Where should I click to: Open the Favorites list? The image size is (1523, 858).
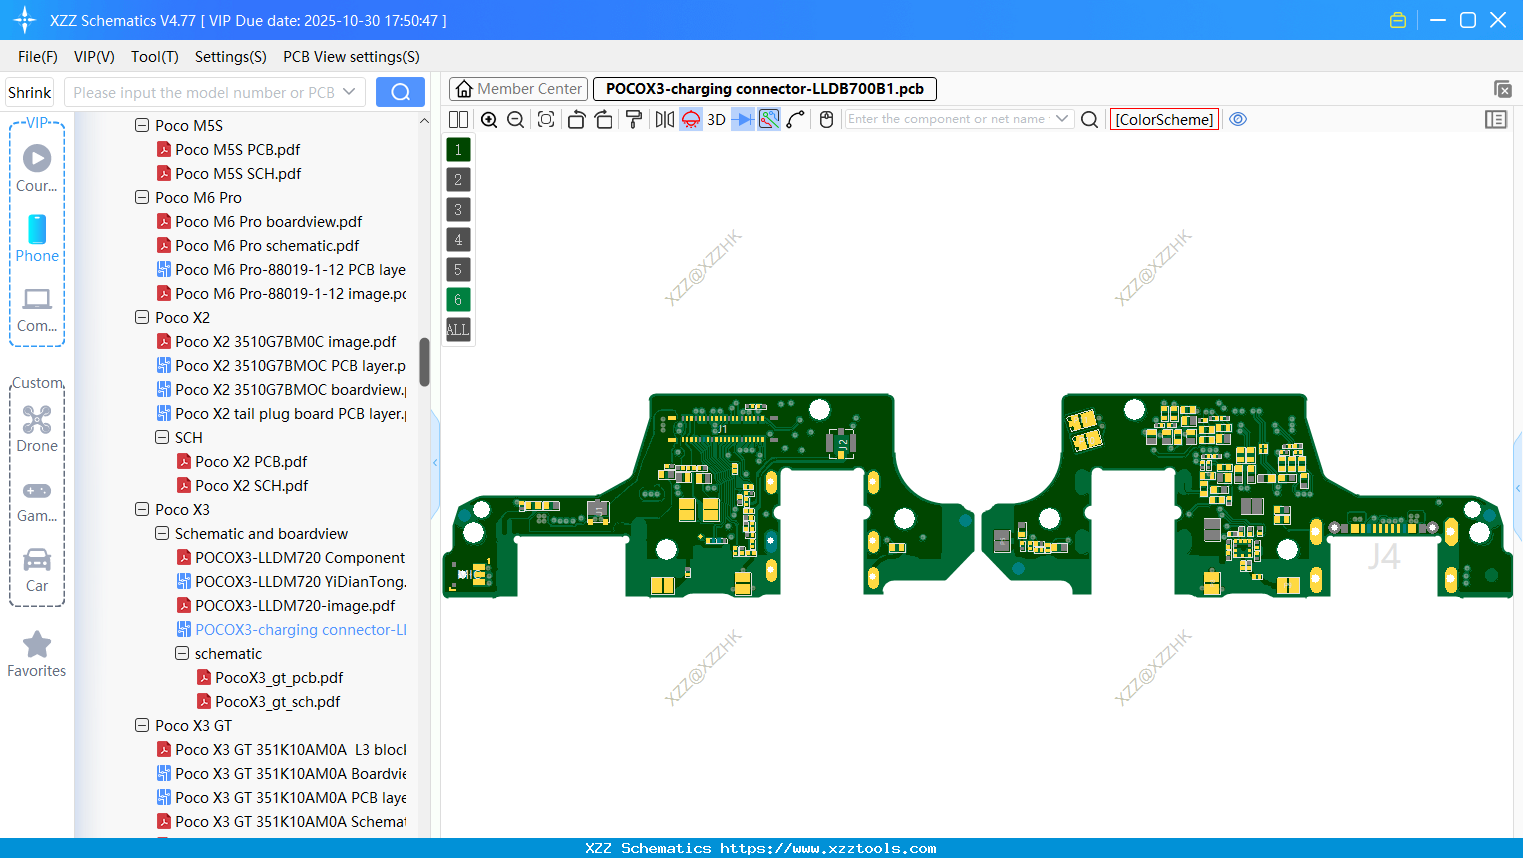point(37,655)
